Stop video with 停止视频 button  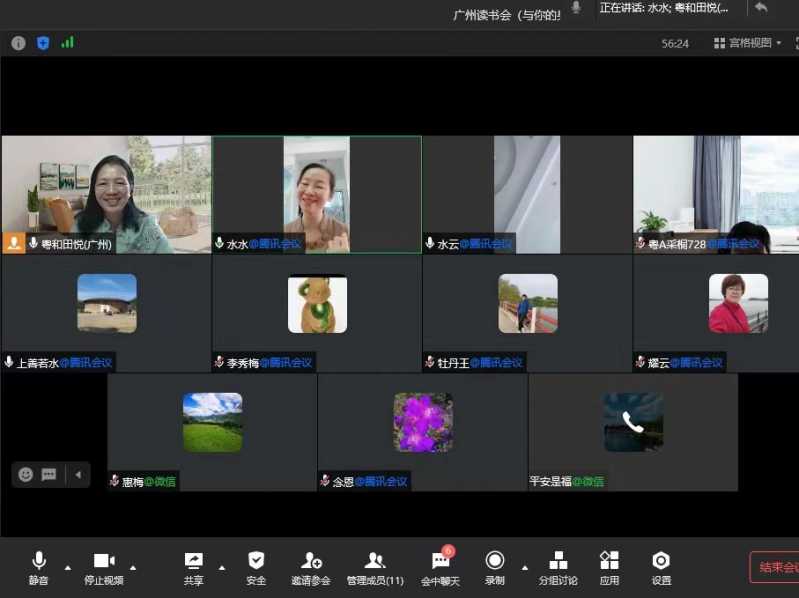point(104,567)
